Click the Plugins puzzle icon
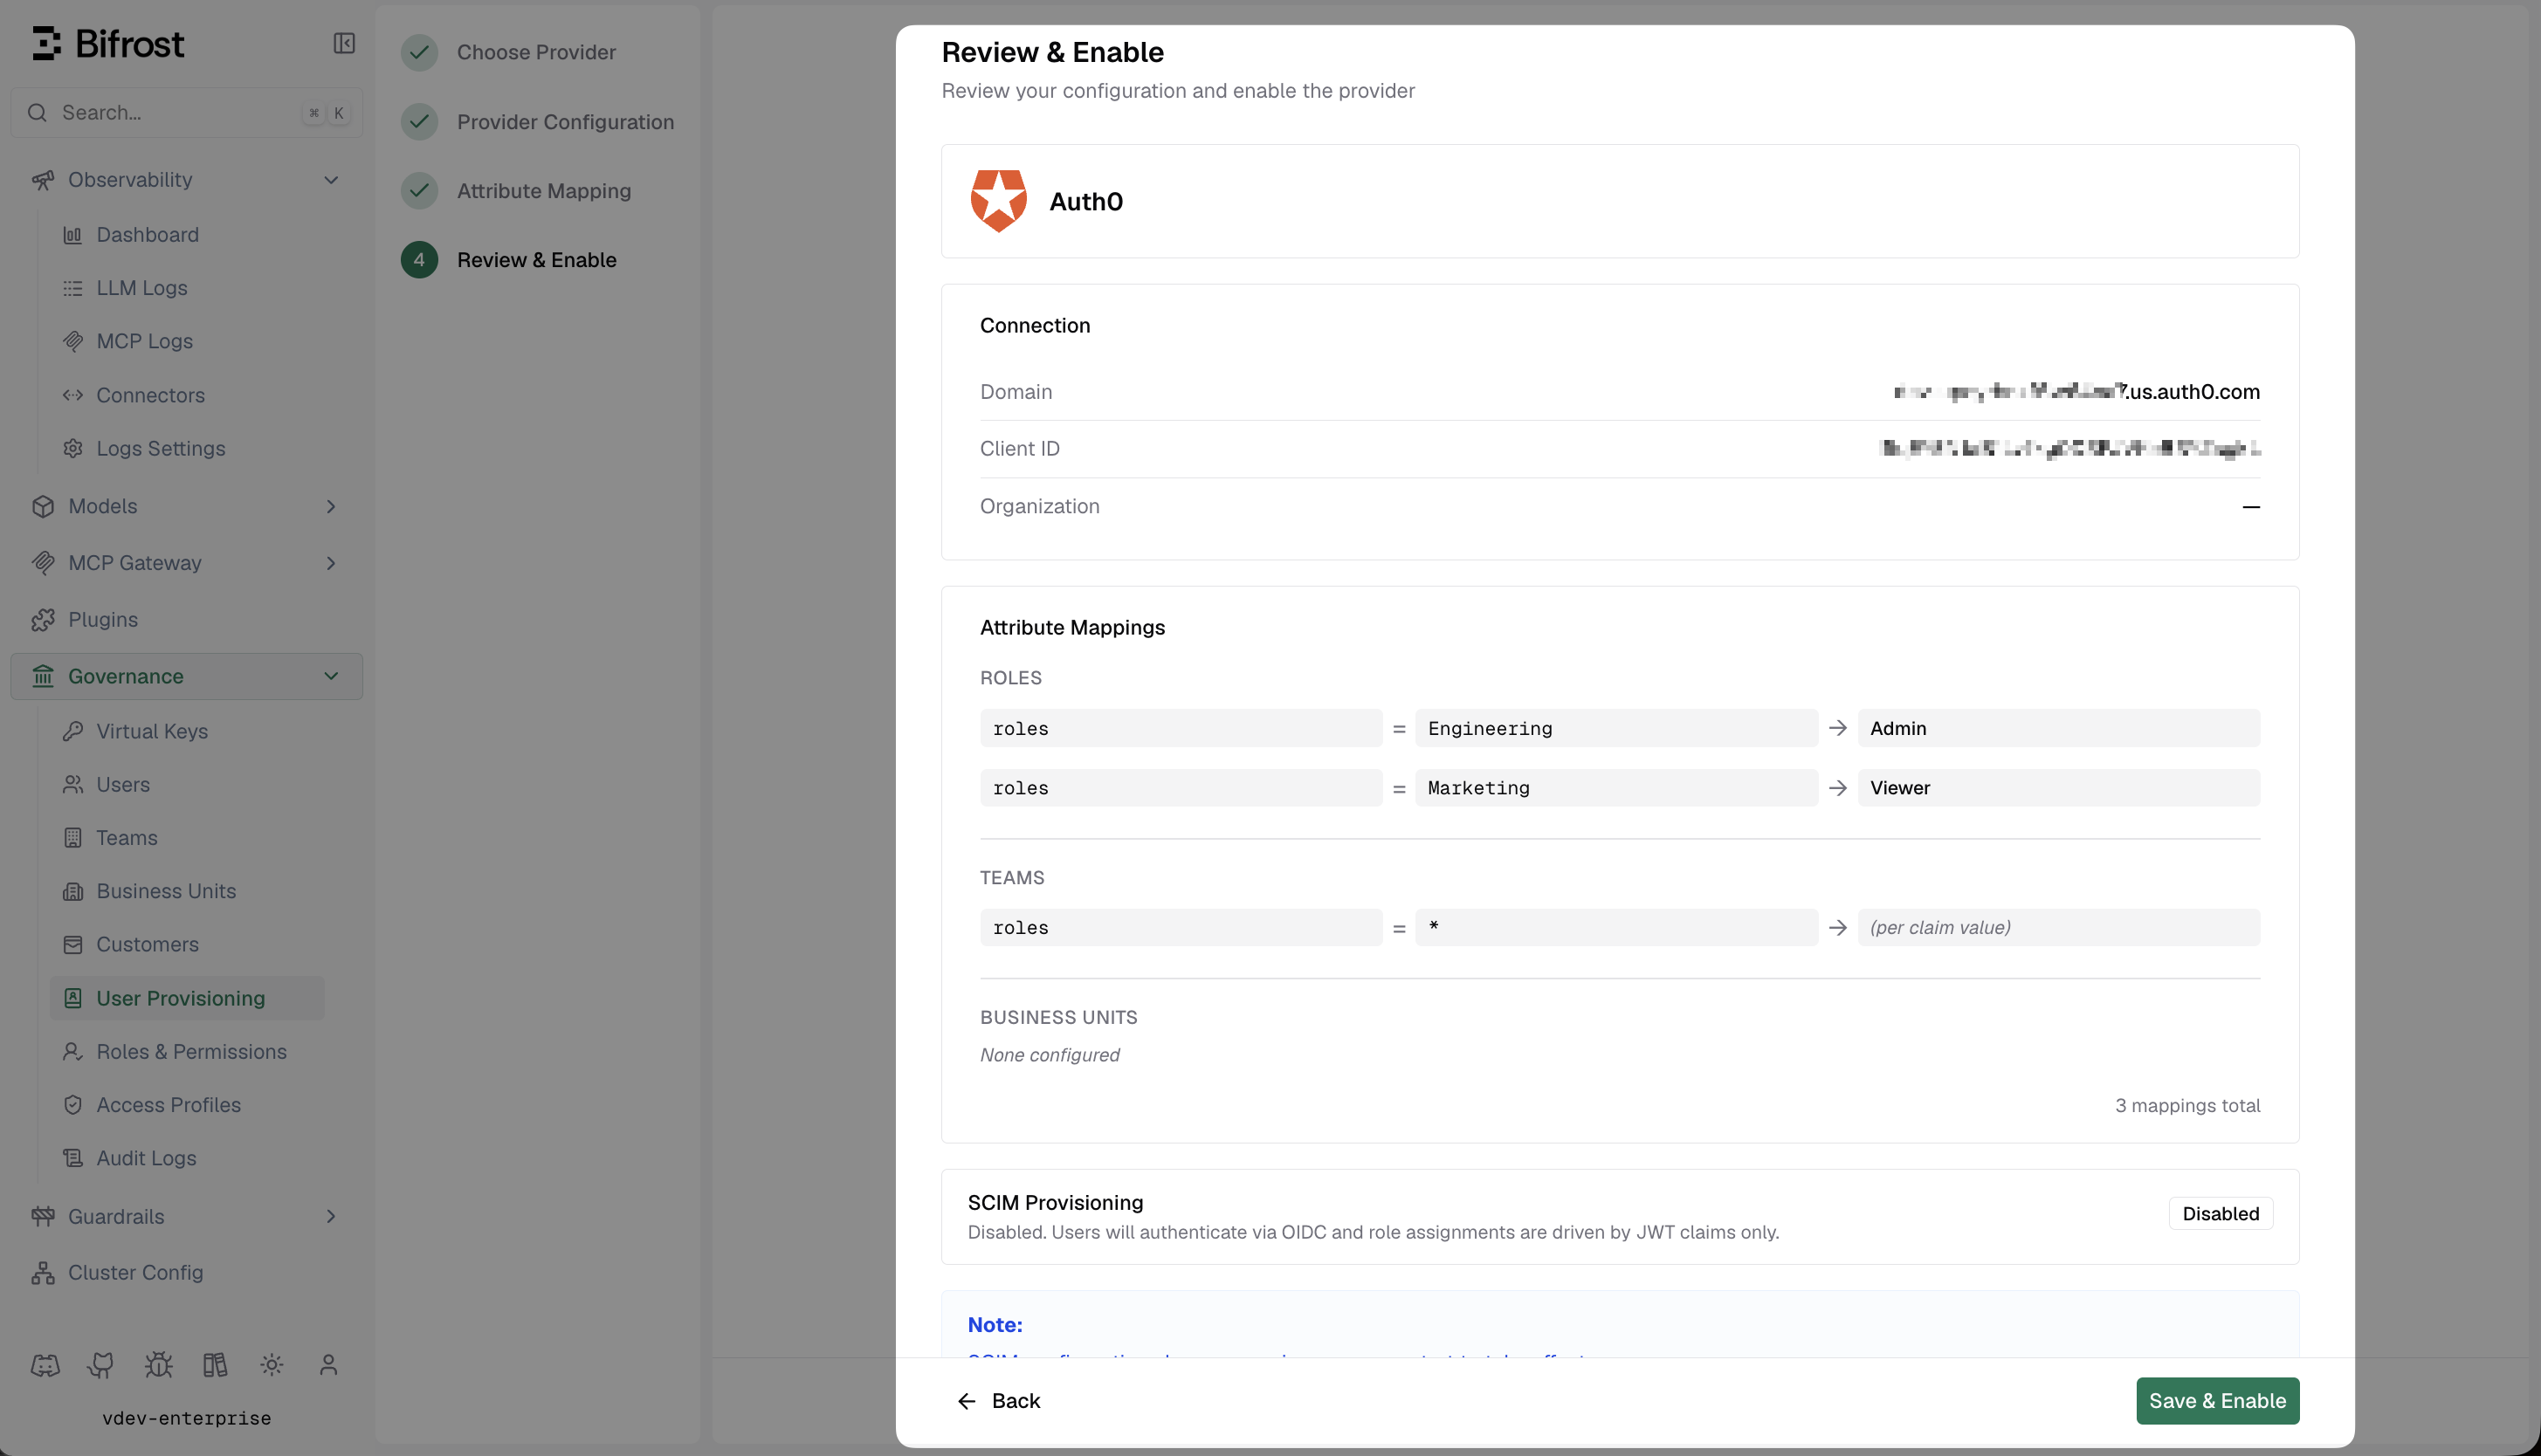This screenshot has height=1456, width=2541. point(43,620)
